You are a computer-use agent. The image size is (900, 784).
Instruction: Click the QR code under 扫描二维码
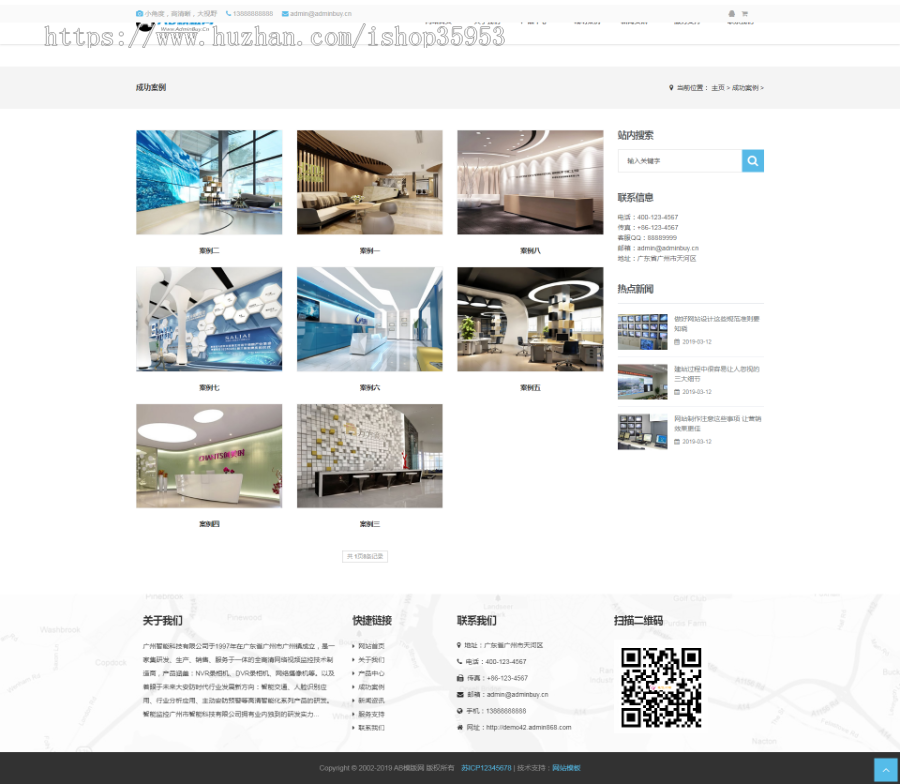click(x=660, y=687)
